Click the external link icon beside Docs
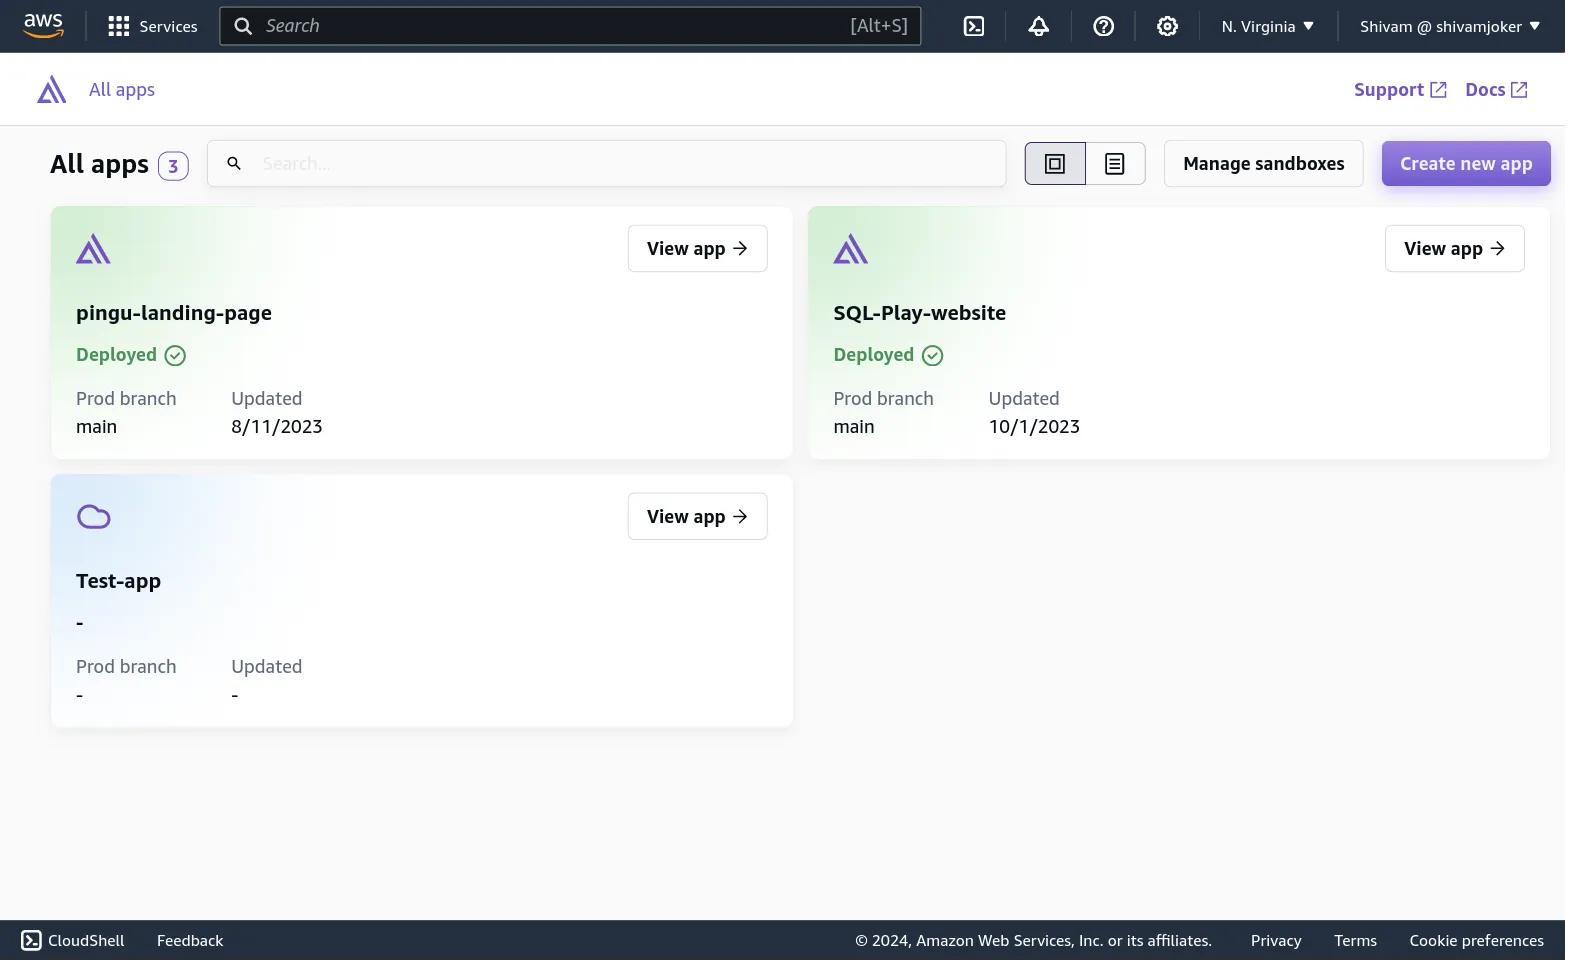The width and height of the screenshot is (1570, 962). 1519,90
